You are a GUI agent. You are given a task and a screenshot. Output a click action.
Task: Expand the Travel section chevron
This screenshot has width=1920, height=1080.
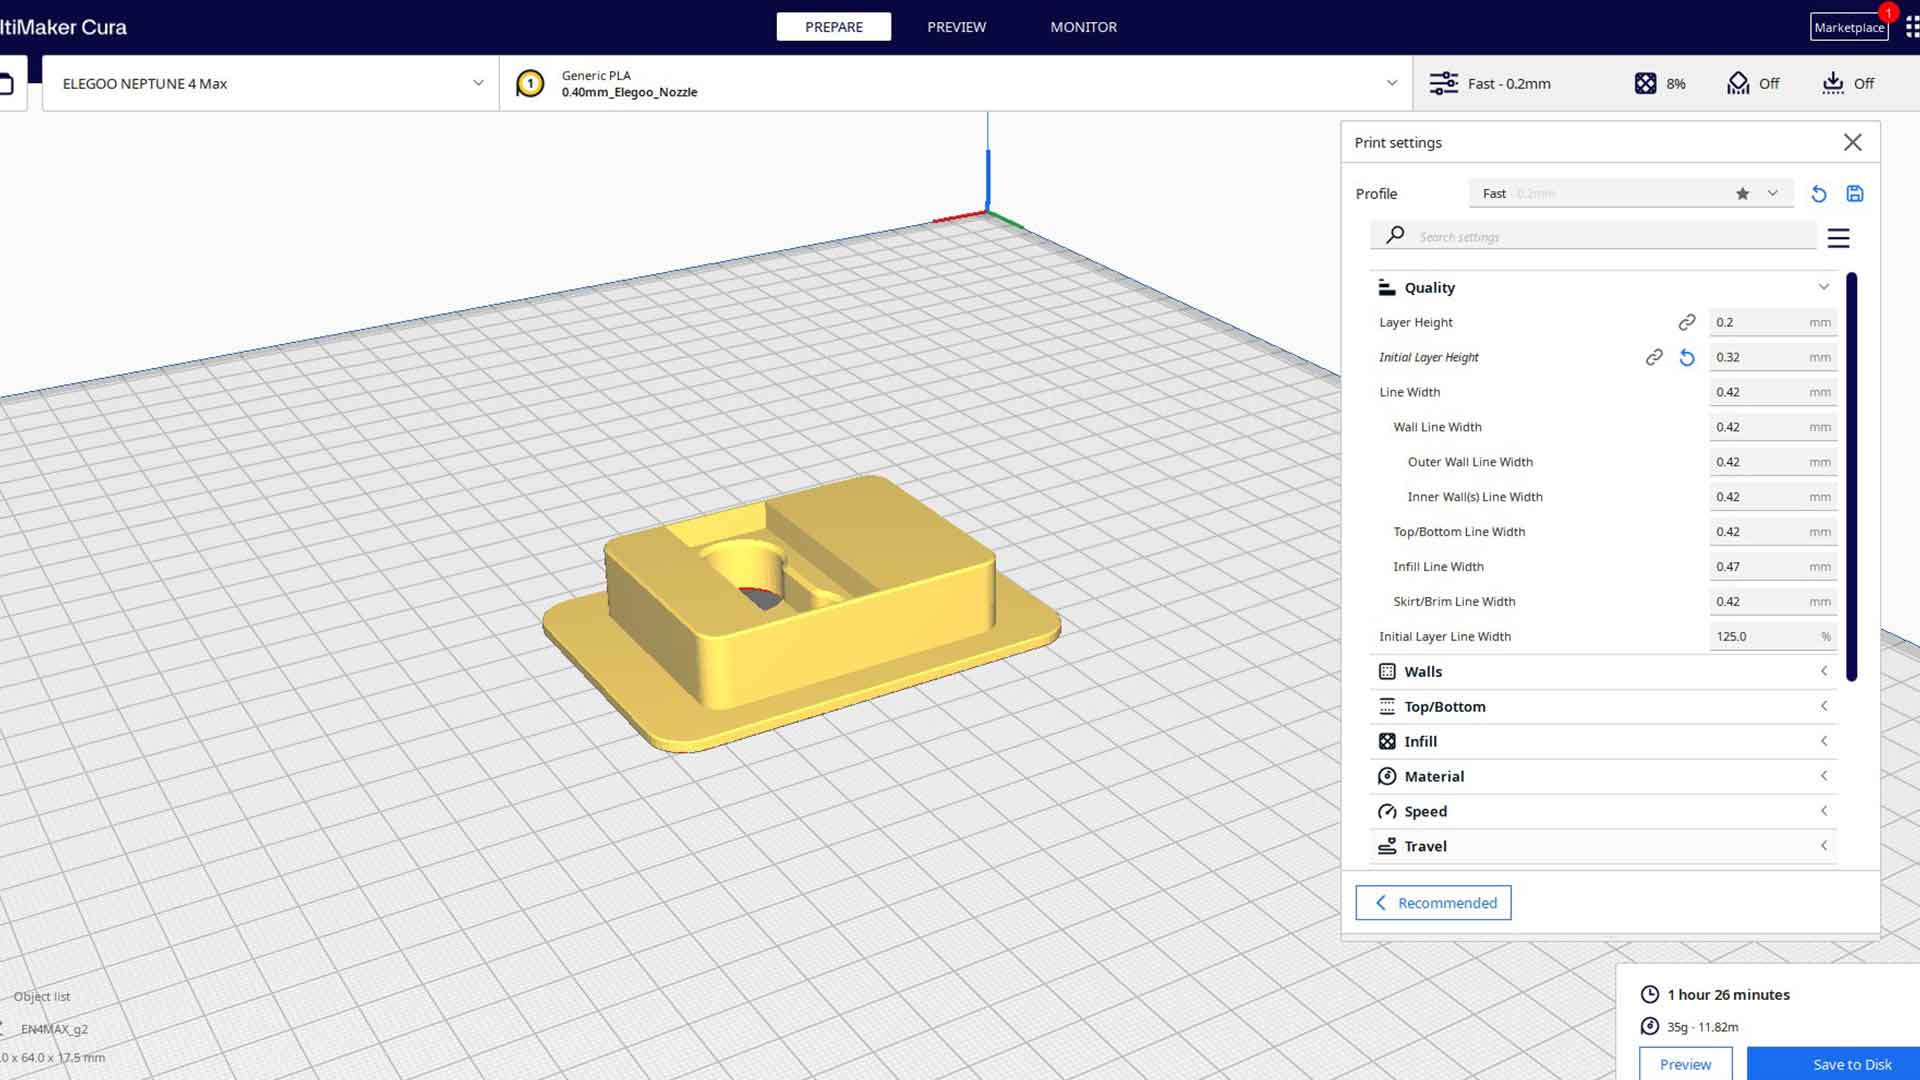(x=1824, y=846)
